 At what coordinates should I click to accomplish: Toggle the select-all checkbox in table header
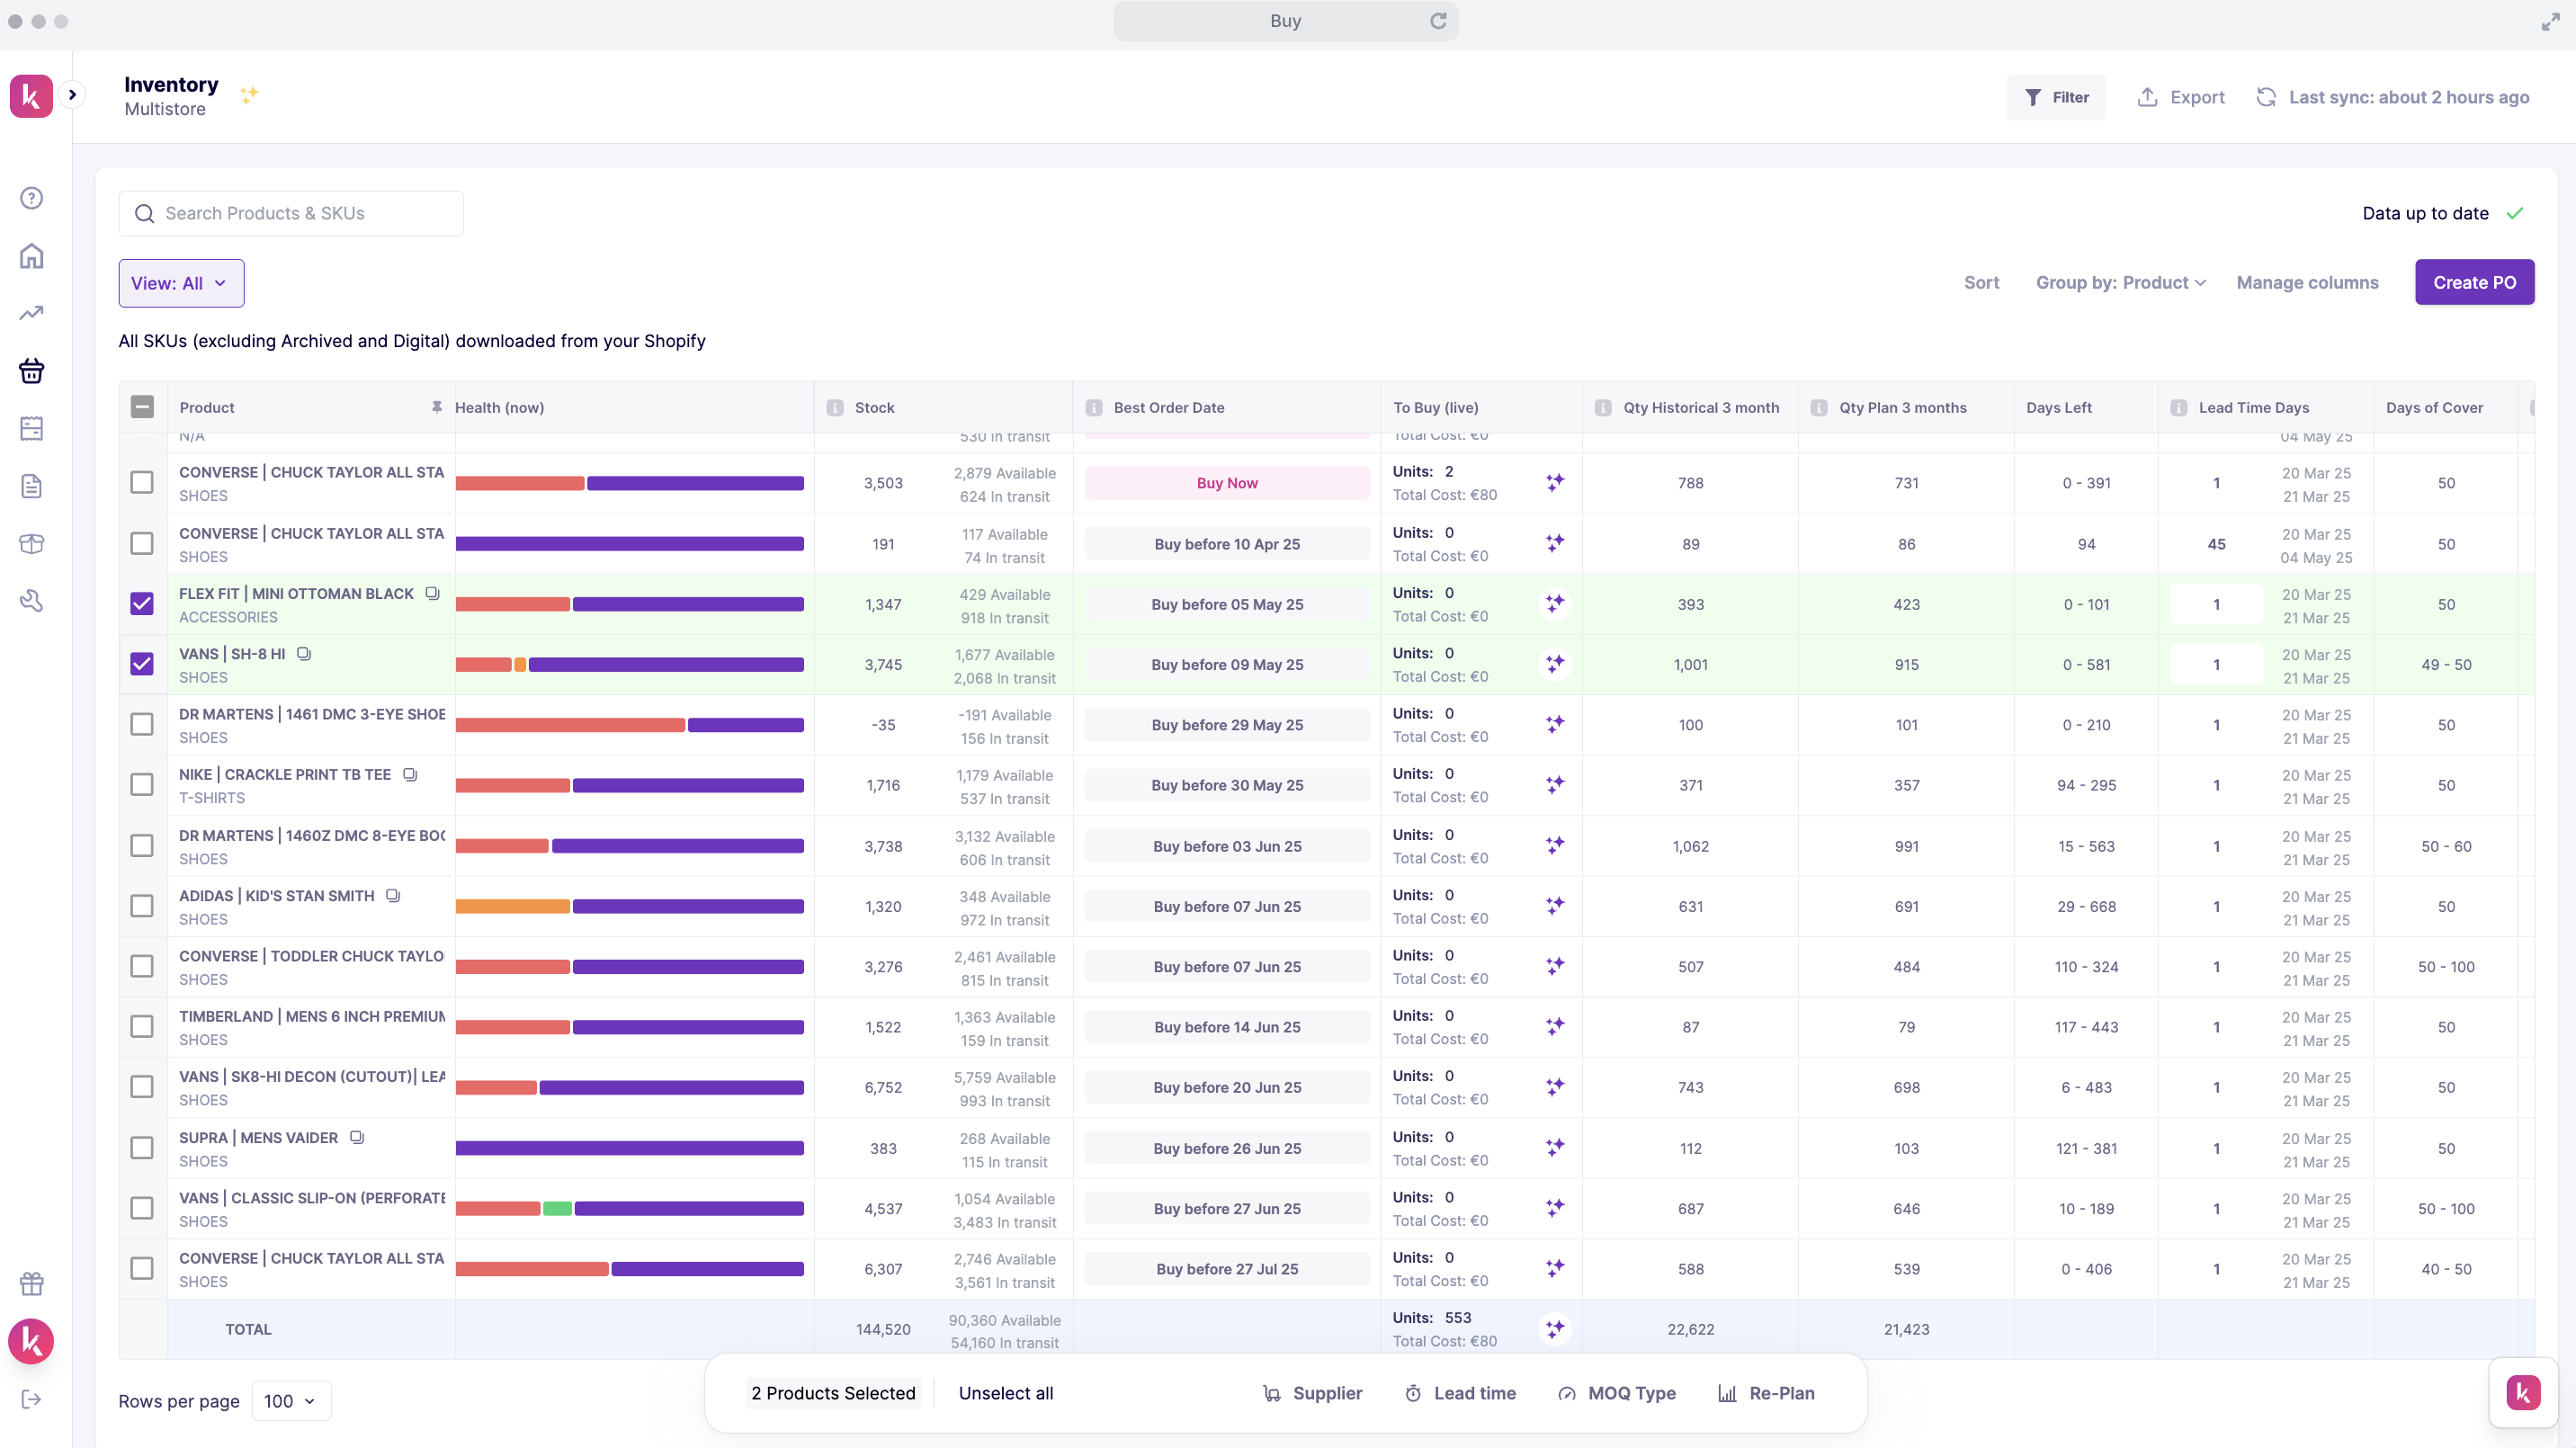click(142, 406)
